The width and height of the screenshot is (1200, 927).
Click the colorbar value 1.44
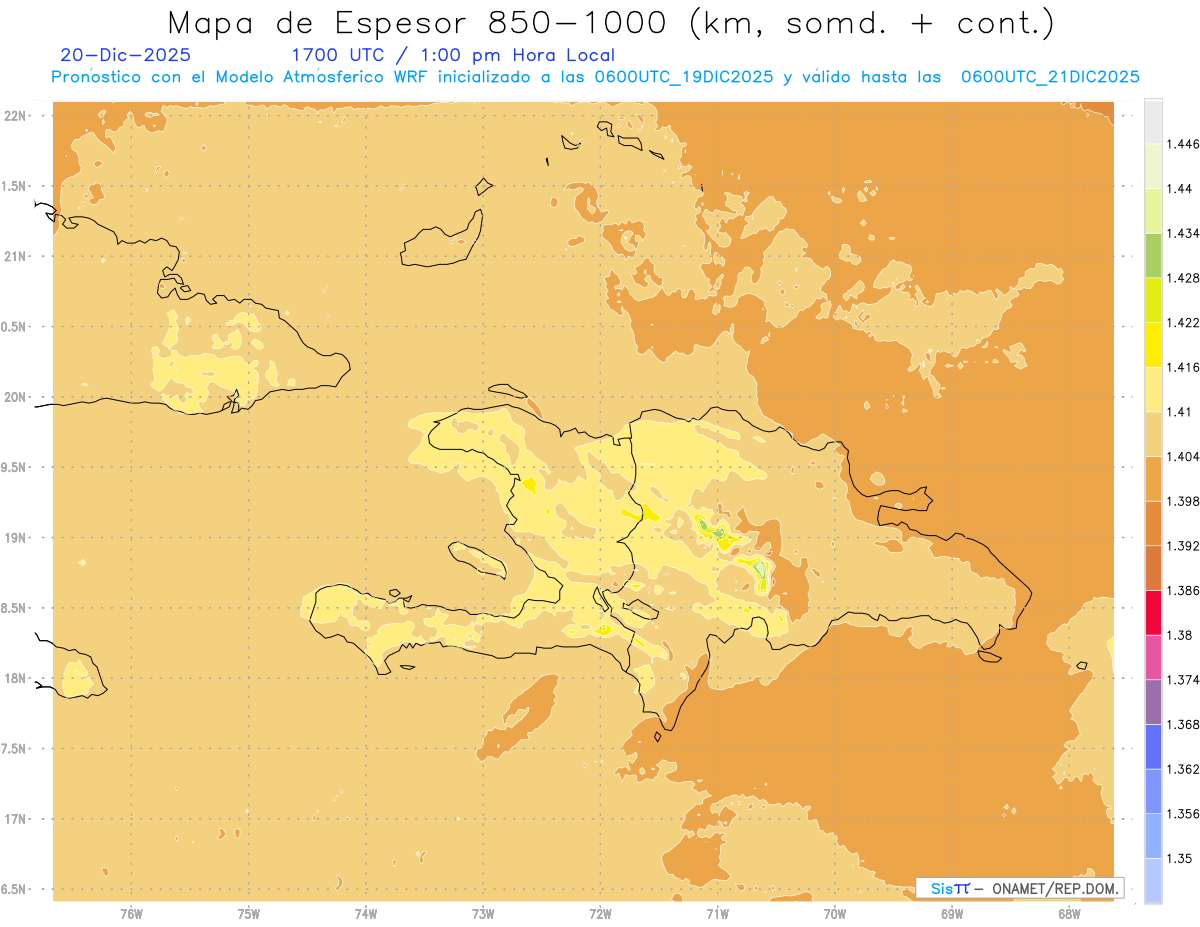(x=1178, y=188)
